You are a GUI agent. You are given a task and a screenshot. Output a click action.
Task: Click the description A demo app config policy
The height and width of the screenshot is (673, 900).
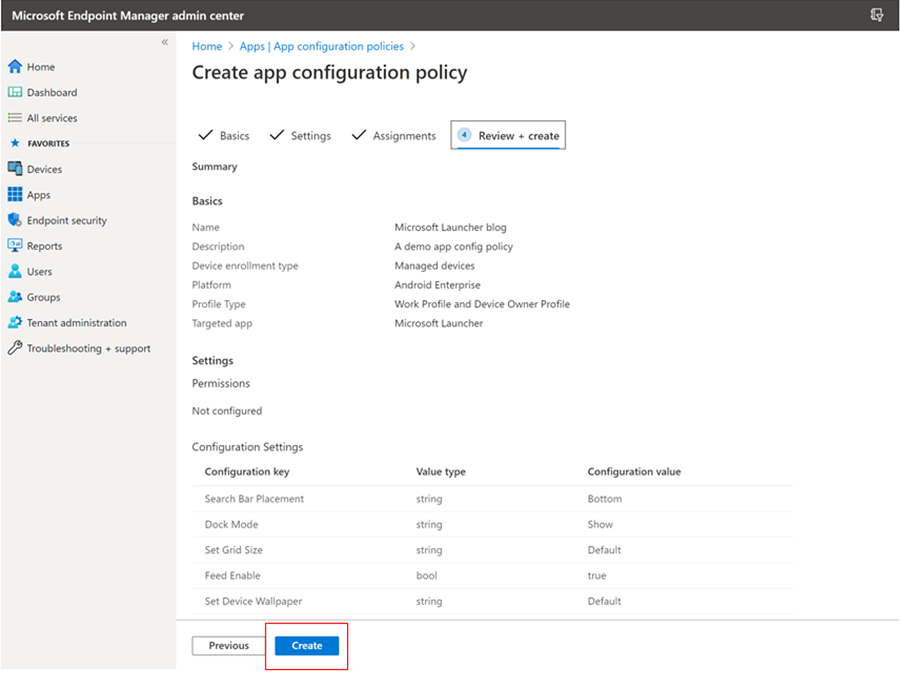[x=453, y=247]
